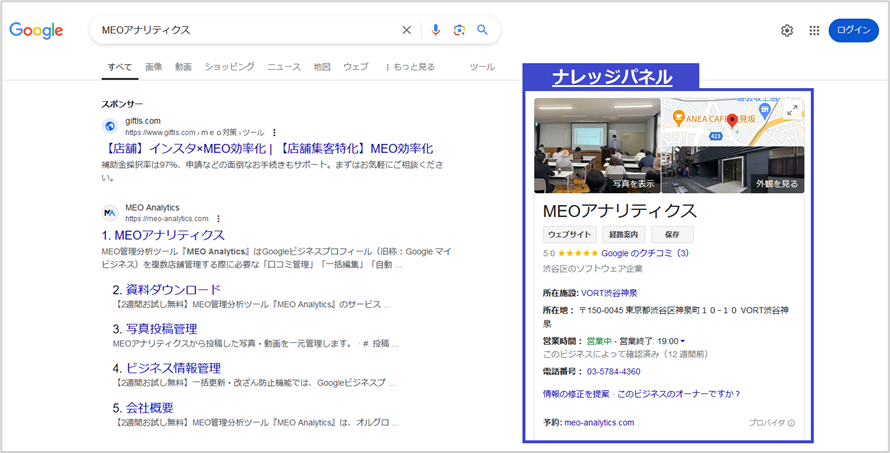Switch to the 地図 tab

point(322,67)
